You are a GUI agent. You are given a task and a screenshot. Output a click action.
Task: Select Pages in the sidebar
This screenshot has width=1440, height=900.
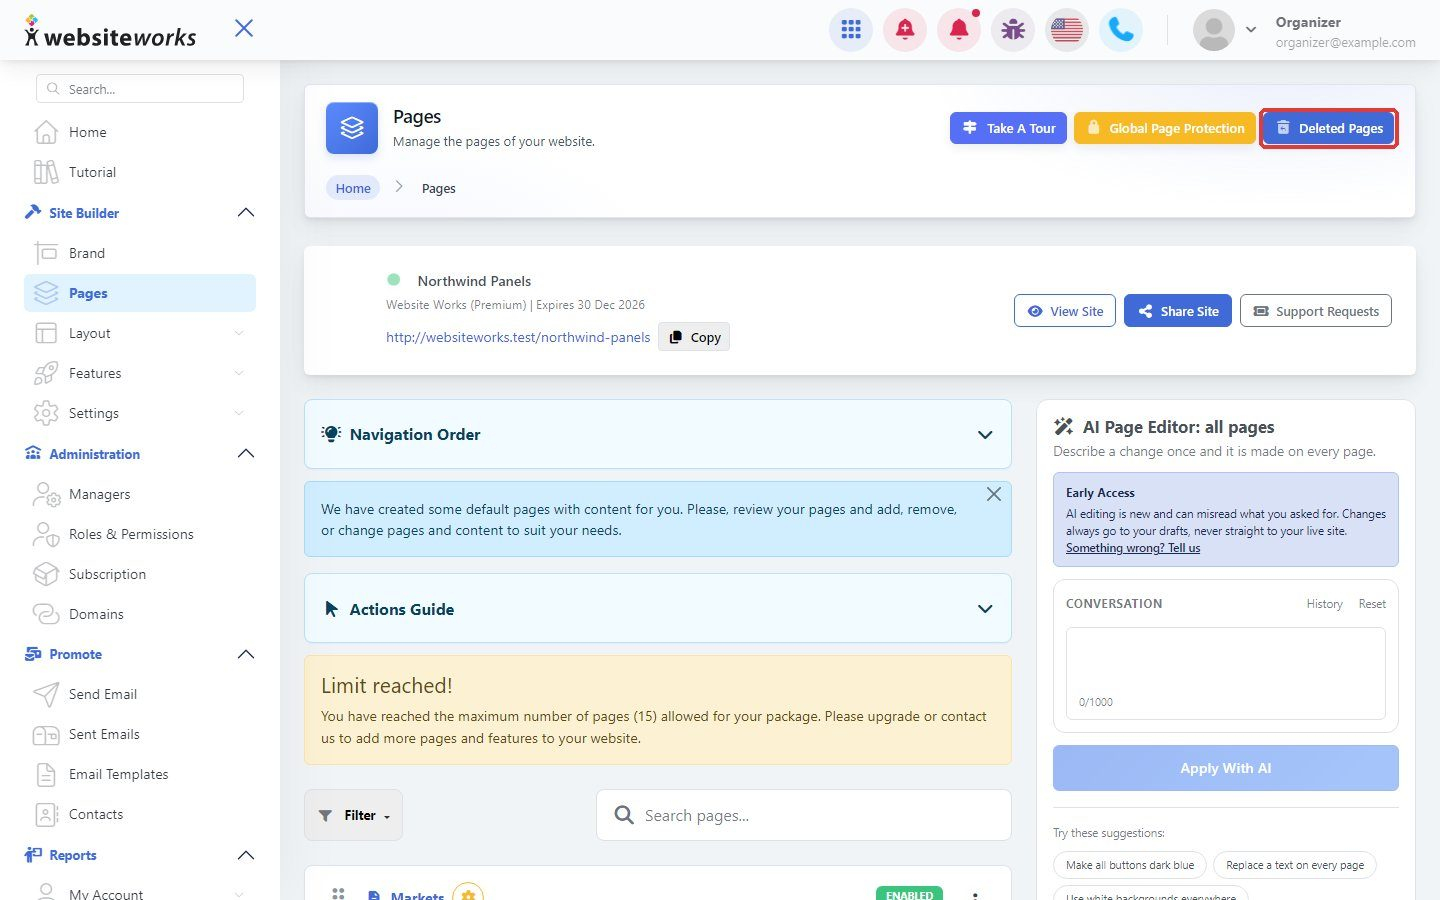click(x=140, y=293)
